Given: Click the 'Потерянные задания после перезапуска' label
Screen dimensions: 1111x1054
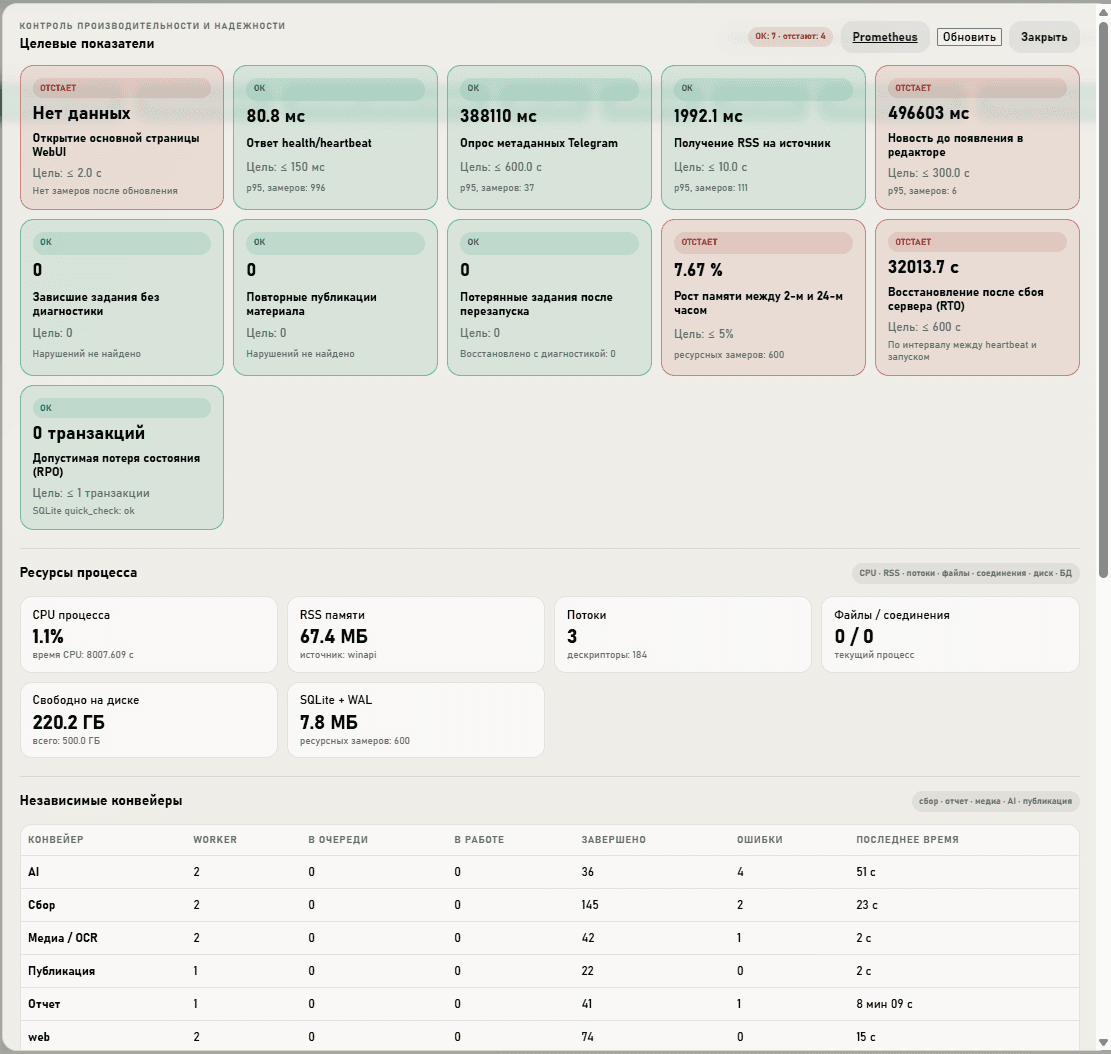Looking at the screenshot, I should (x=536, y=304).
